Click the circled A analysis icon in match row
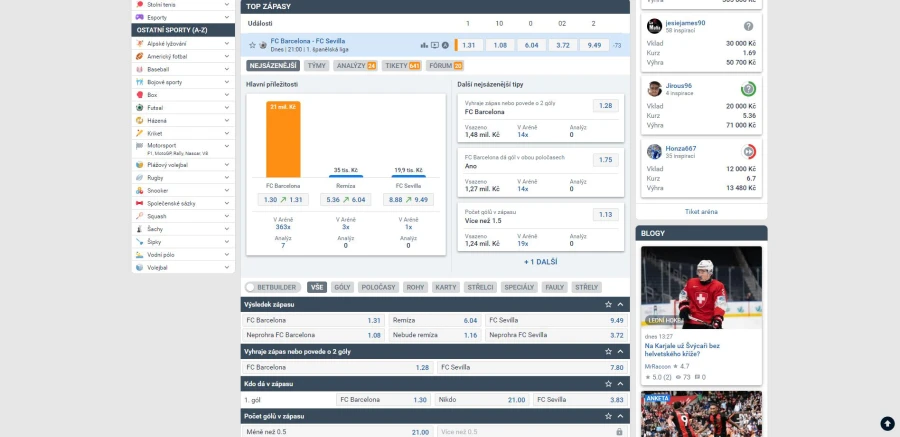 point(445,45)
